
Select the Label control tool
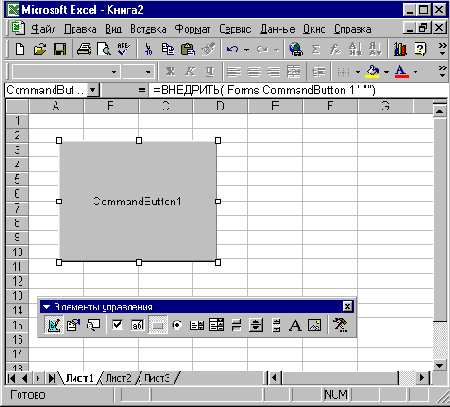coord(295,325)
